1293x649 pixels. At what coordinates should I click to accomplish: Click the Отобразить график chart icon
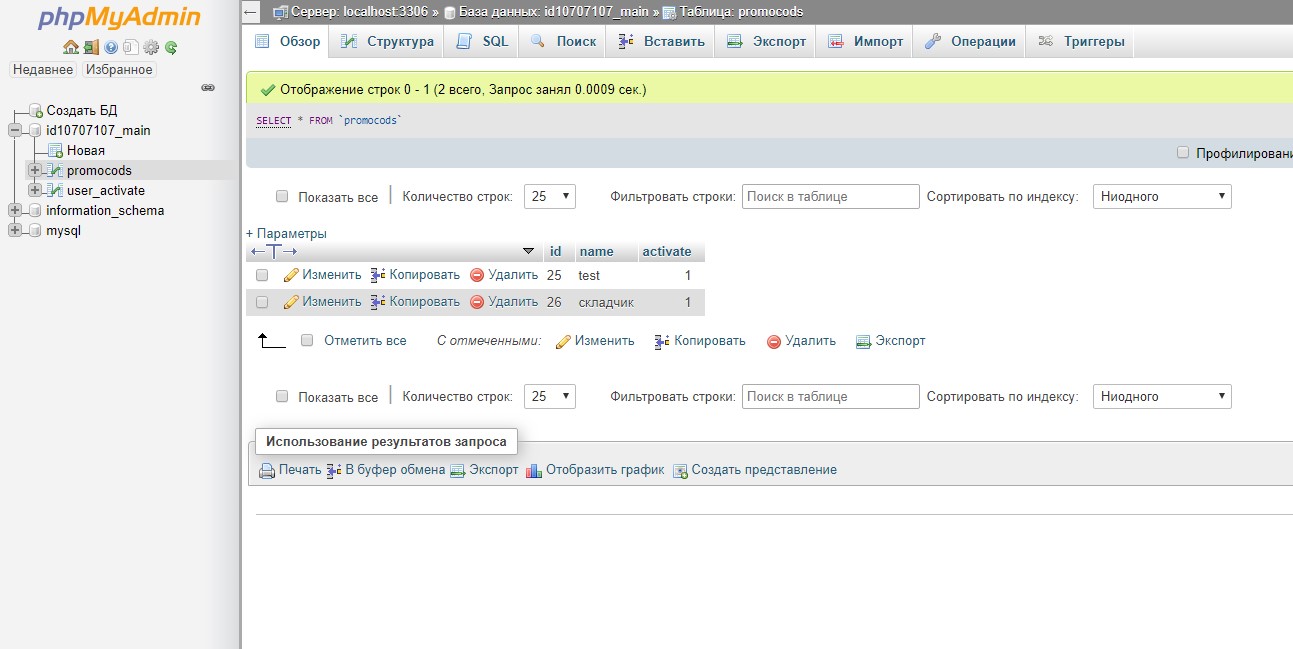point(534,470)
